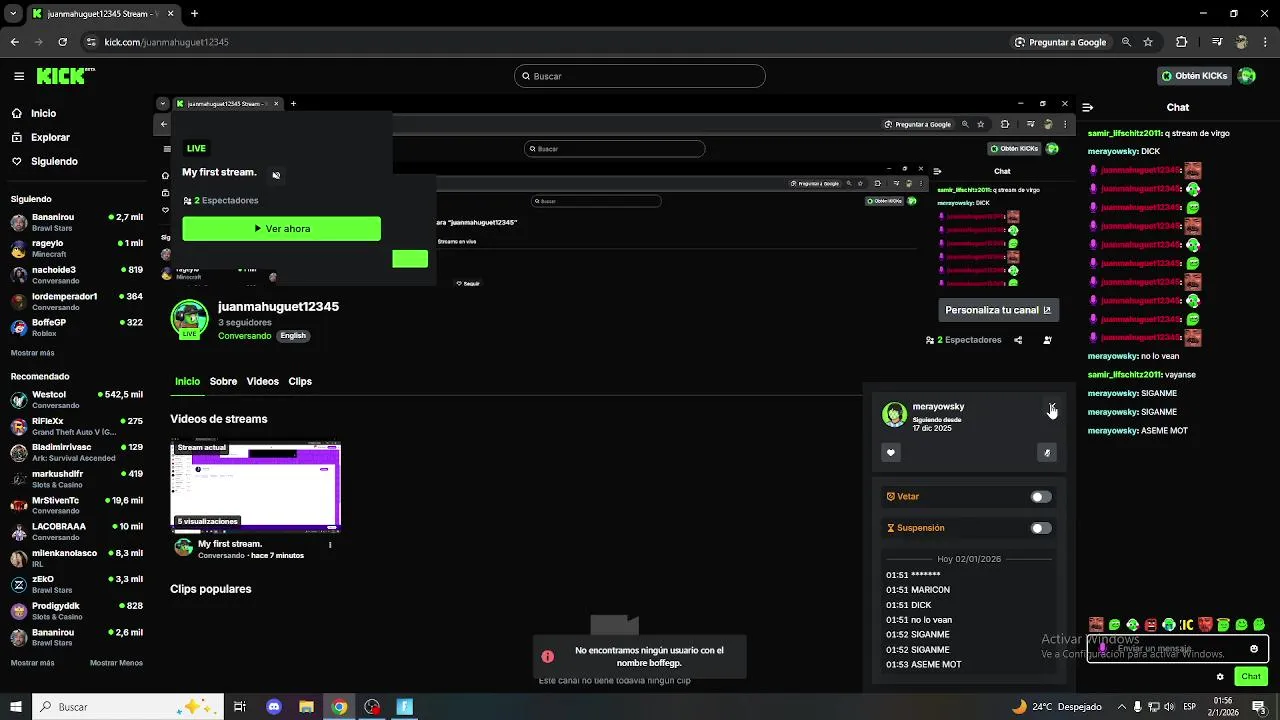
Task: Open the Stream actual video thumbnail
Action: tap(256, 485)
